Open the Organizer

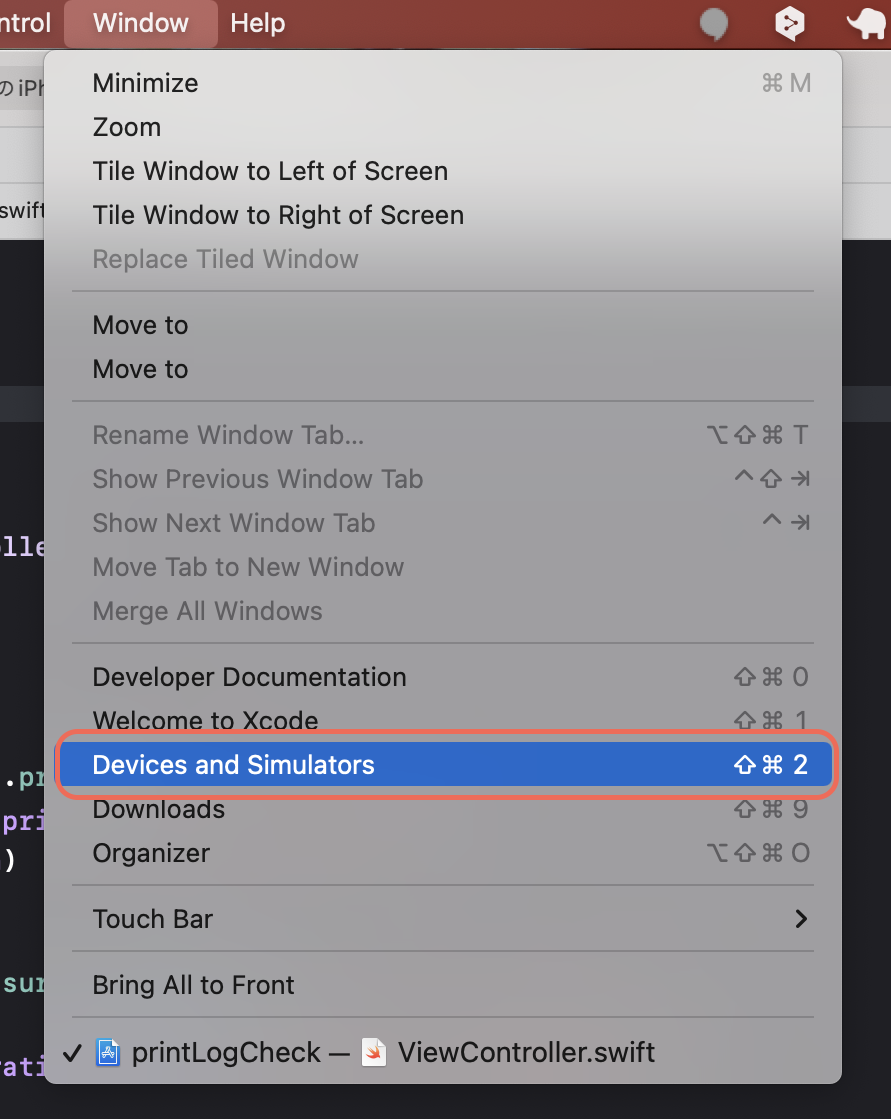point(151,853)
